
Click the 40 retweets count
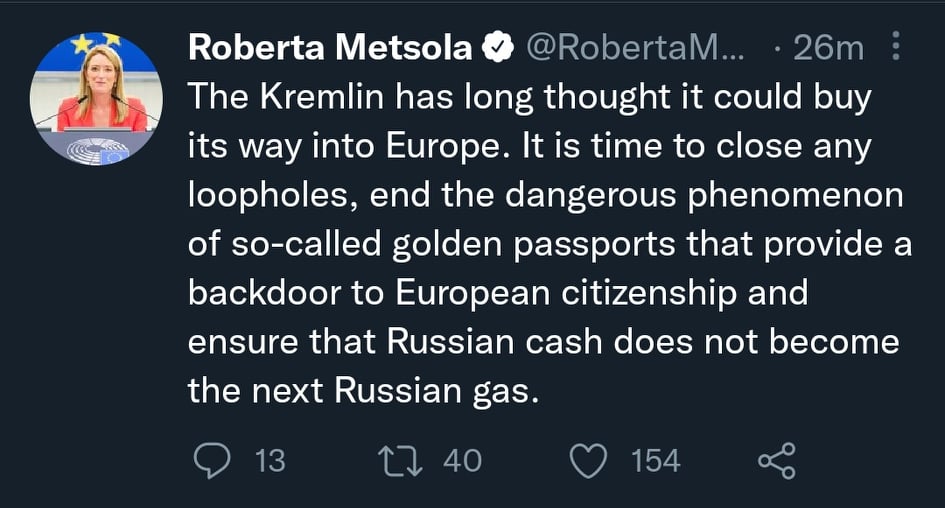tap(461, 460)
